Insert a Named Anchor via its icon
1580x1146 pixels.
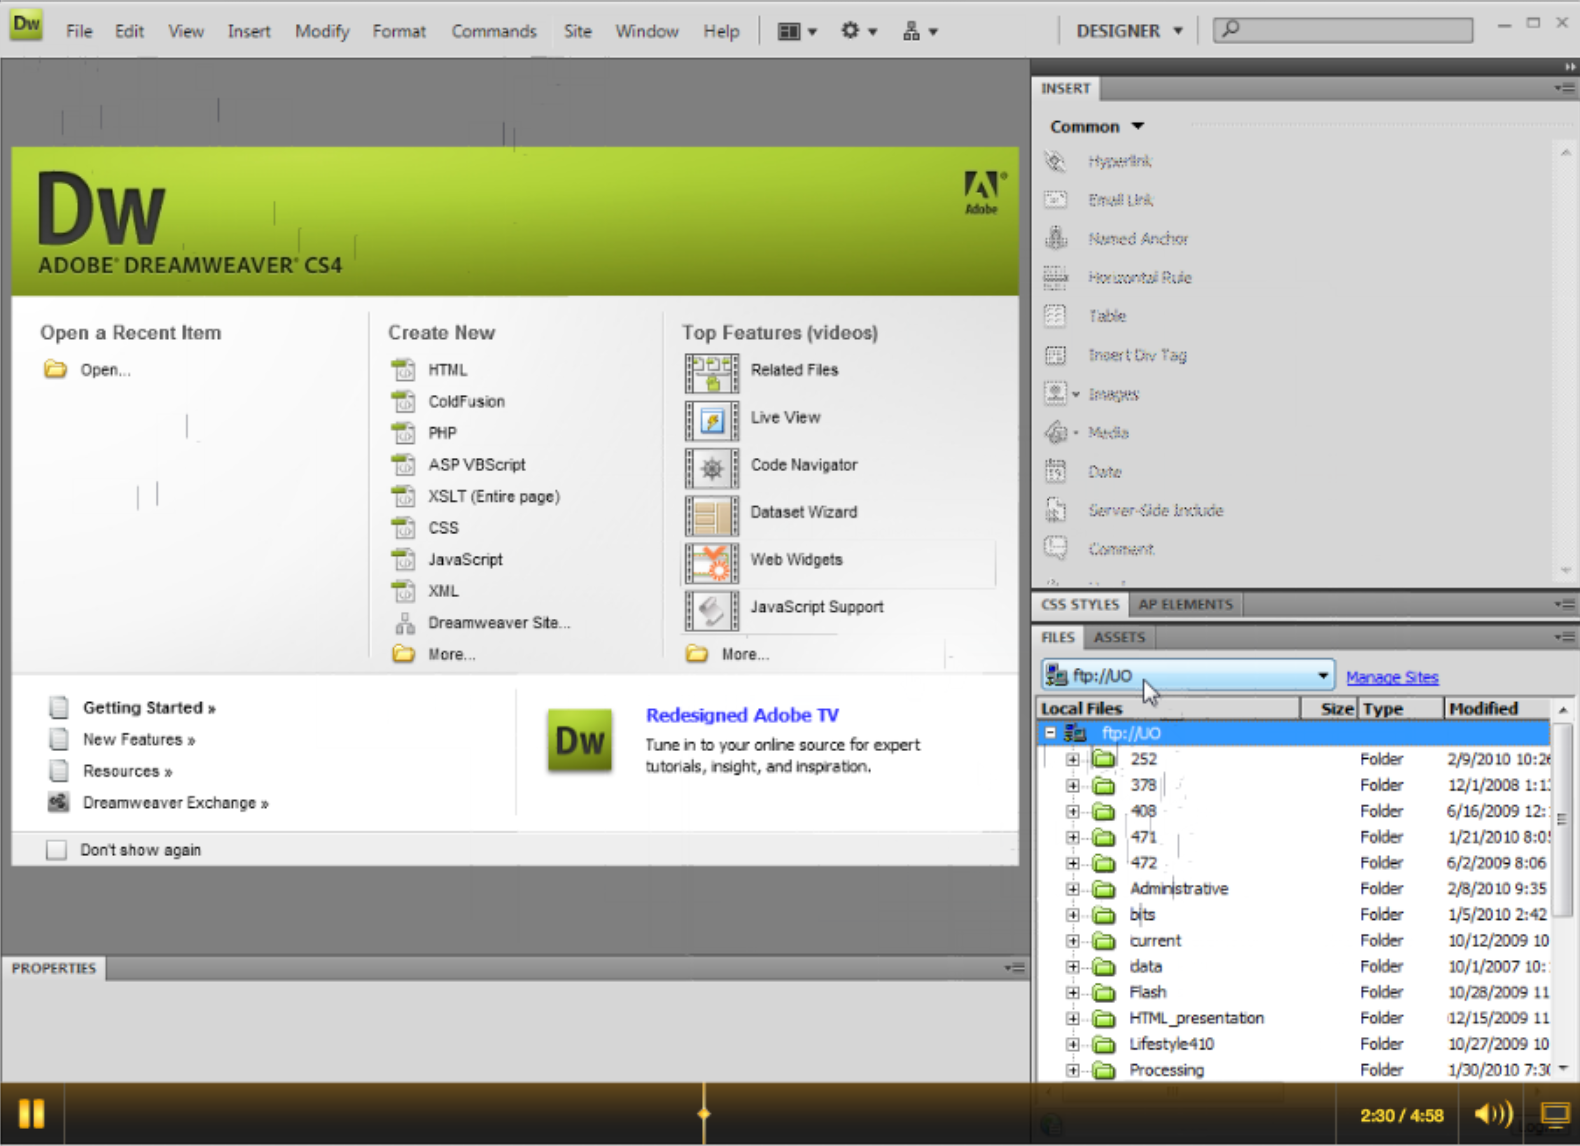tap(1055, 238)
